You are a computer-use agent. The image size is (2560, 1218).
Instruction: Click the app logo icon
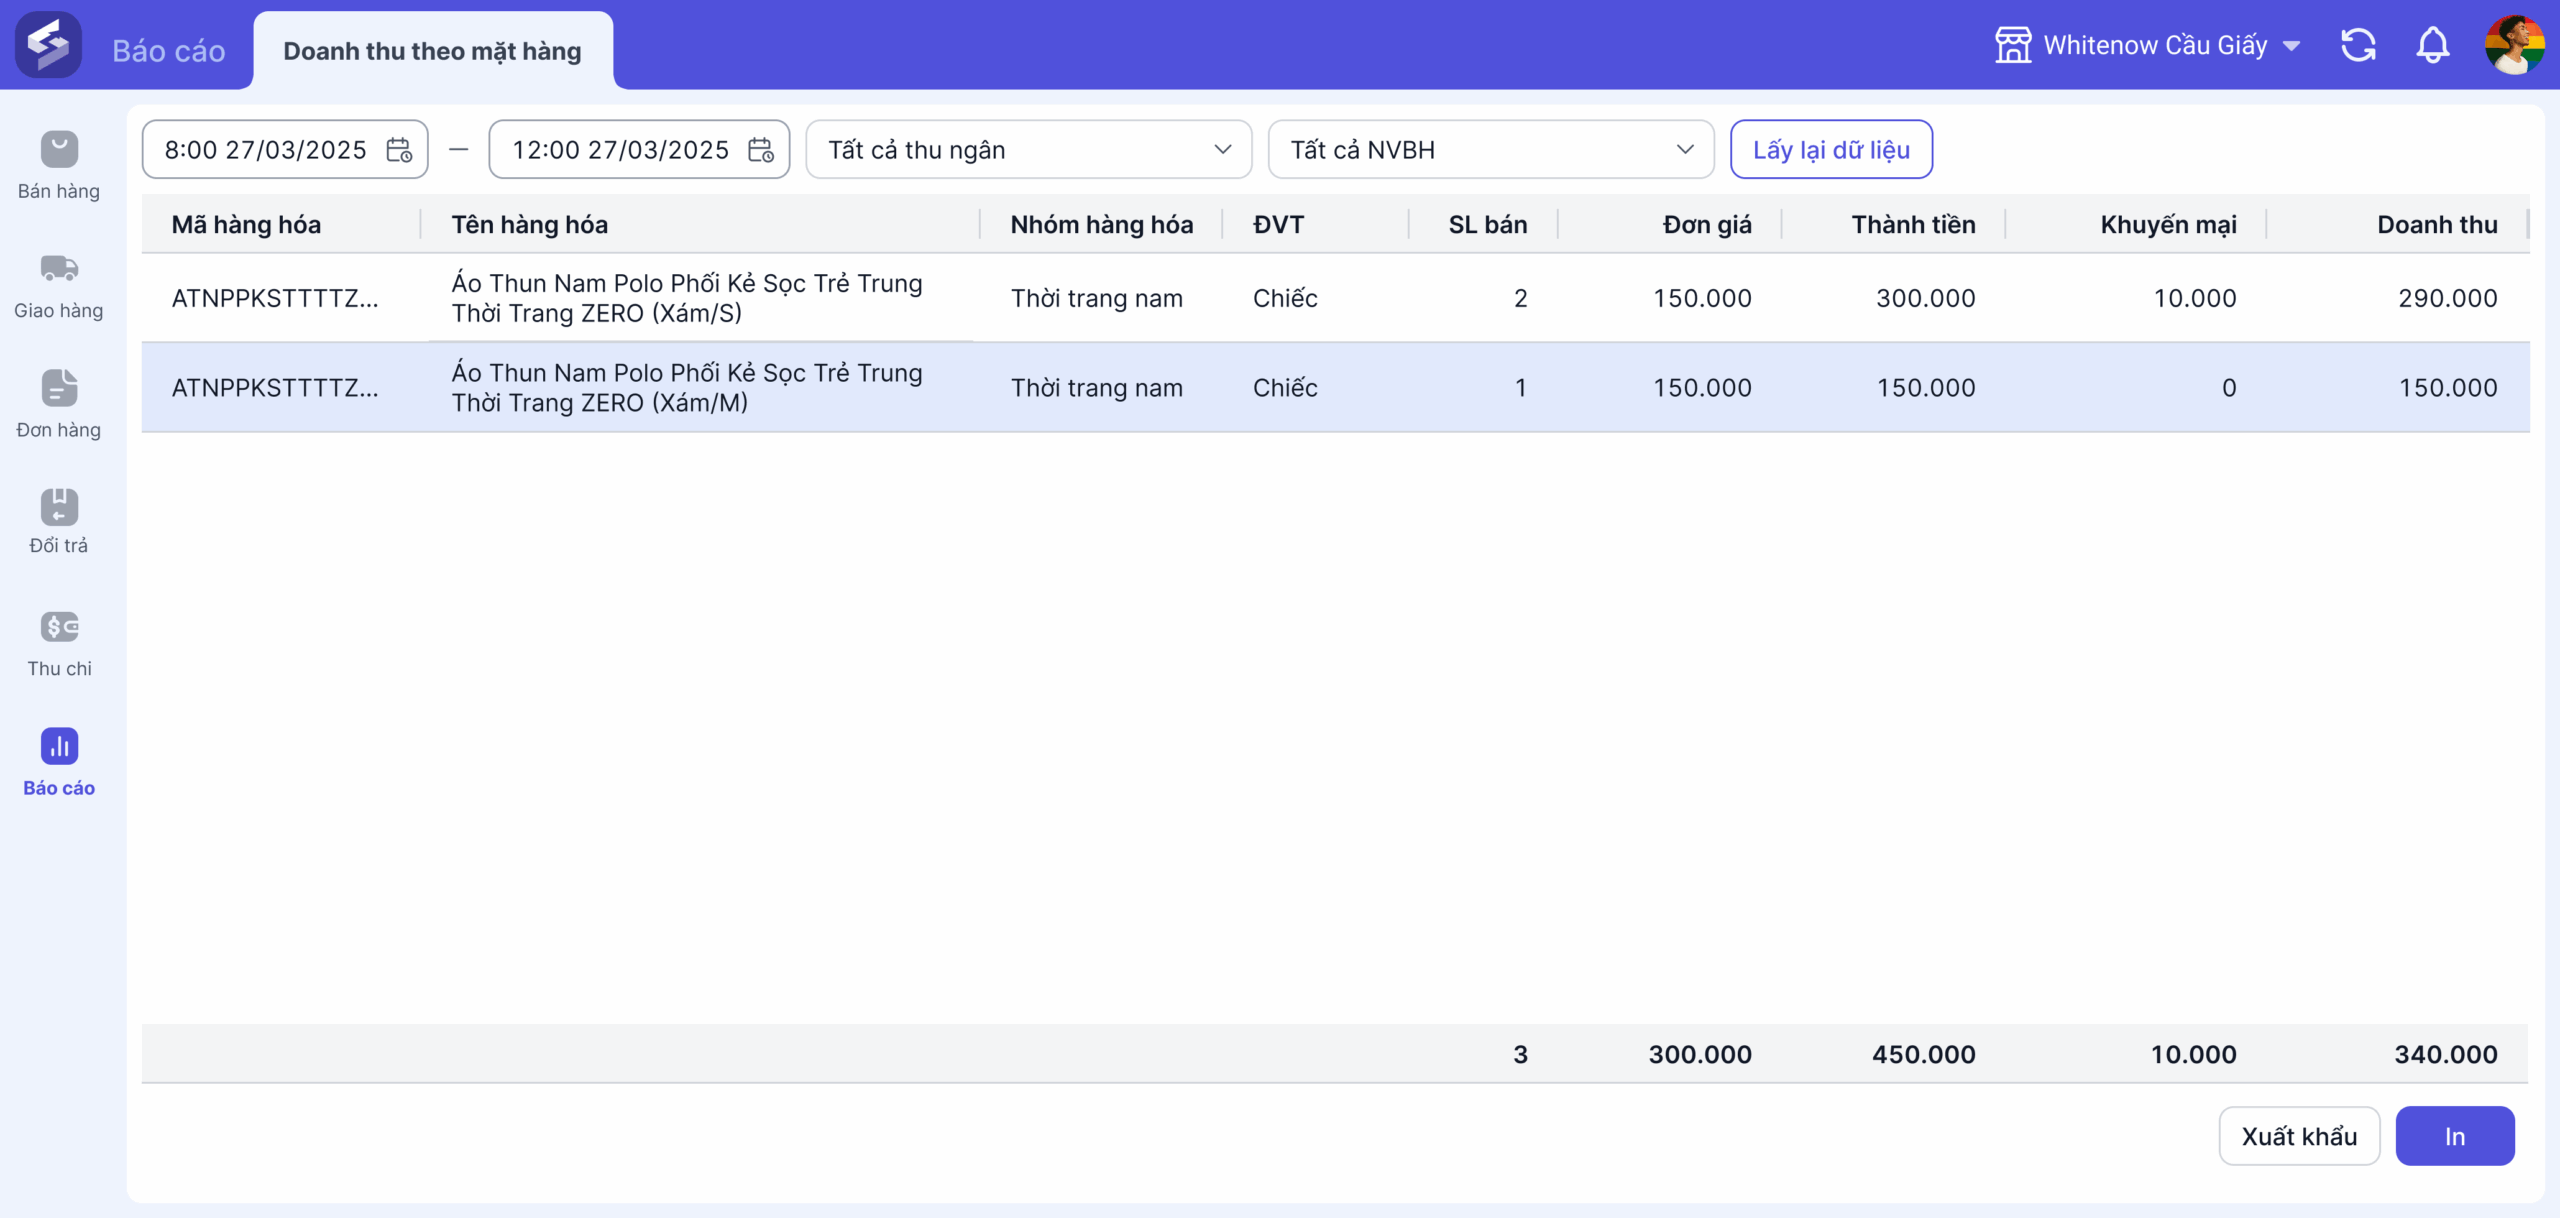pos(48,45)
